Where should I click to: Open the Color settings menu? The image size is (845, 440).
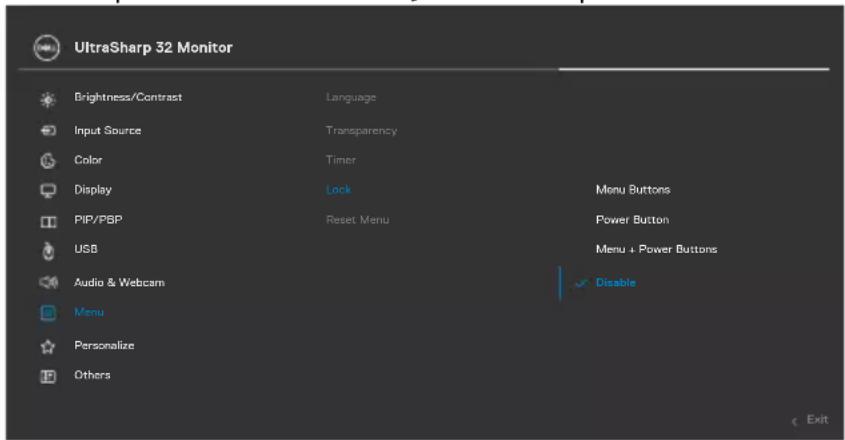point(88,160)
